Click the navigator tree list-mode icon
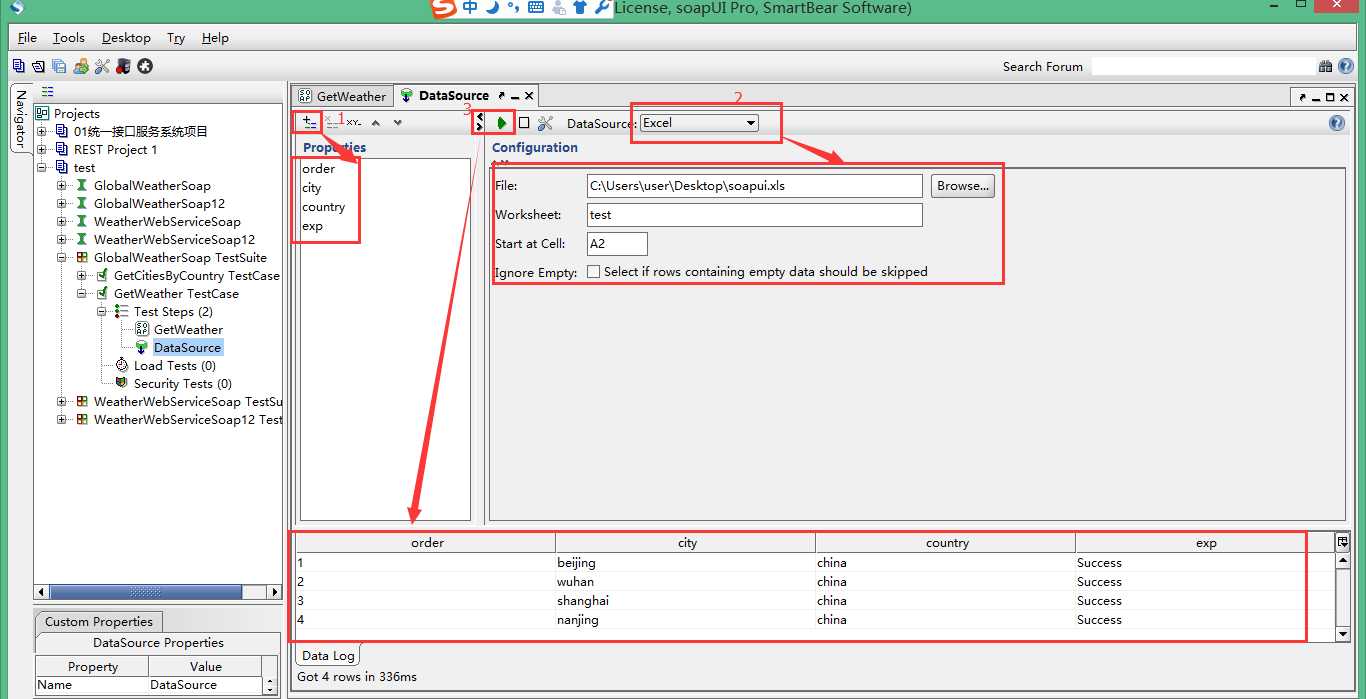Screen dimensions: 1366x699 pos(47,92)
